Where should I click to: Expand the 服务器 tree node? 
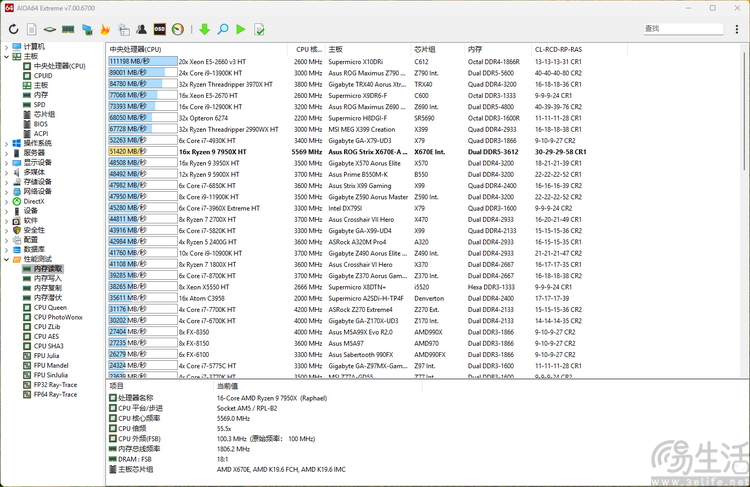click(6, 153)
